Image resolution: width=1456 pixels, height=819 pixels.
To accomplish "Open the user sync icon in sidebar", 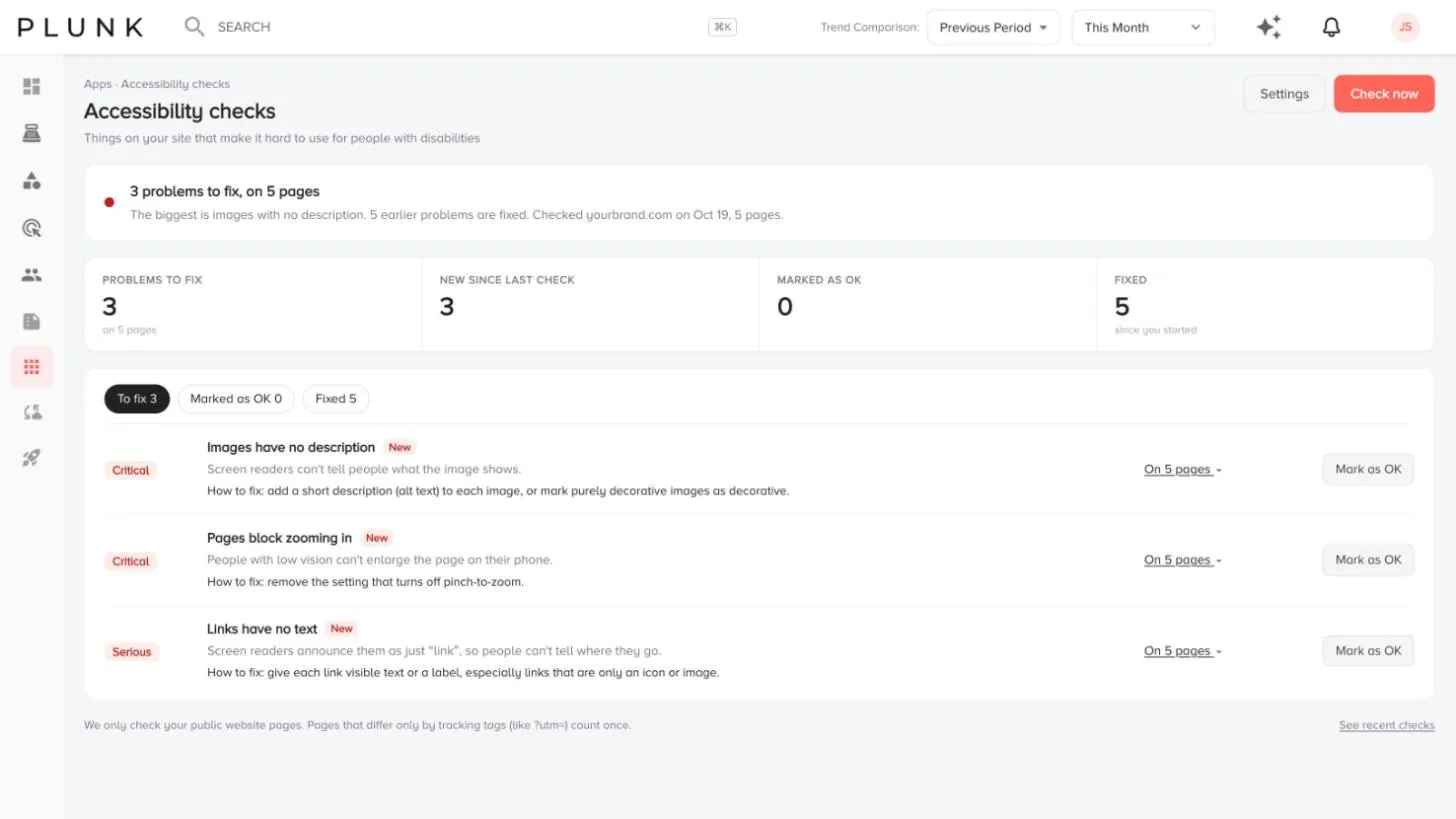I will [x=31, y=412].
